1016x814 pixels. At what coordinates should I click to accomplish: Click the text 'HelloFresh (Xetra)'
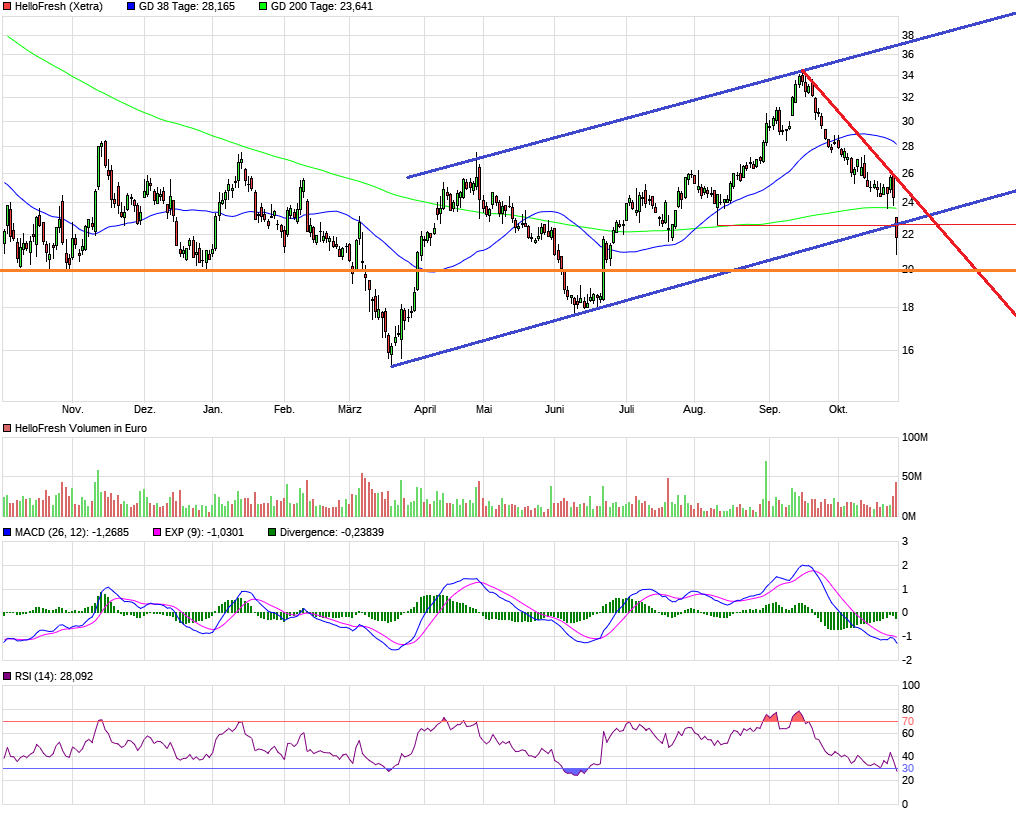click(58, 6)
